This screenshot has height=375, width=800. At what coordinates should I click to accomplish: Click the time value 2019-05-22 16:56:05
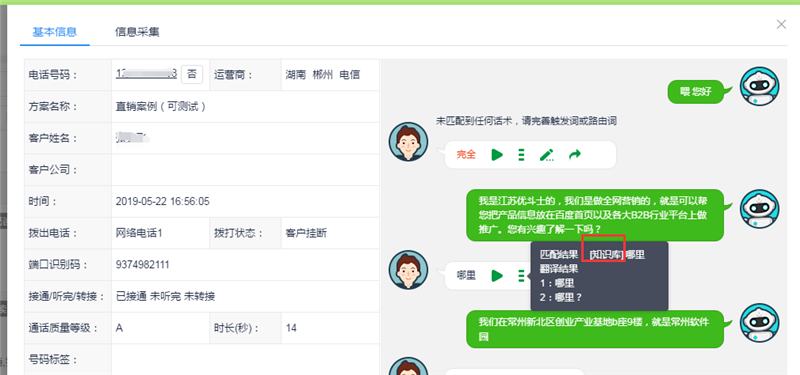163,202
